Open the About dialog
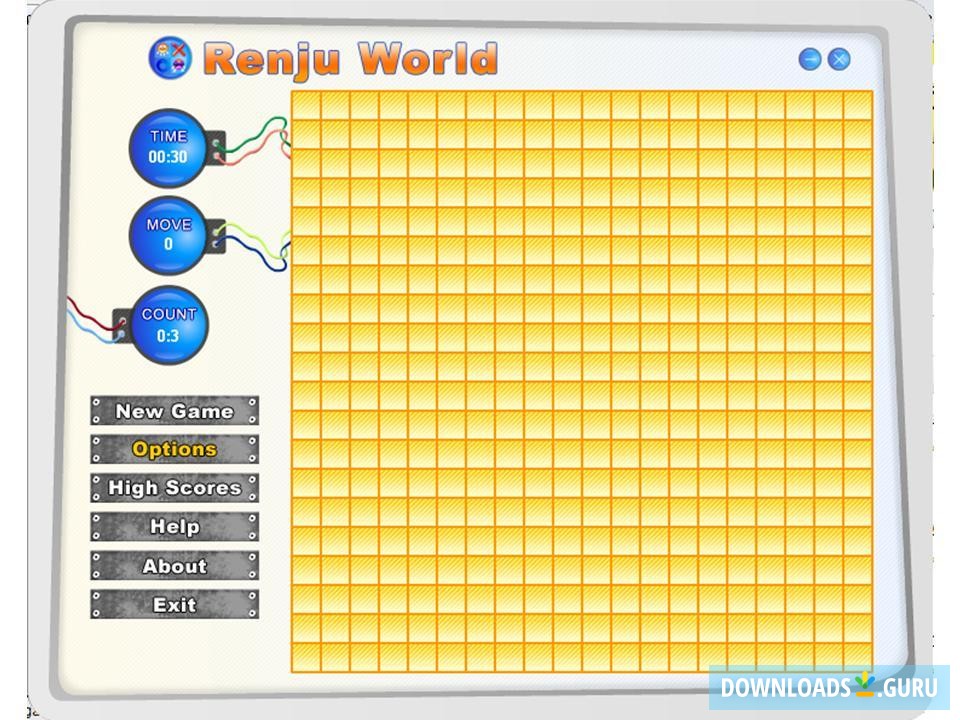This screenshot has width=960, height=720. coord(173,565)
